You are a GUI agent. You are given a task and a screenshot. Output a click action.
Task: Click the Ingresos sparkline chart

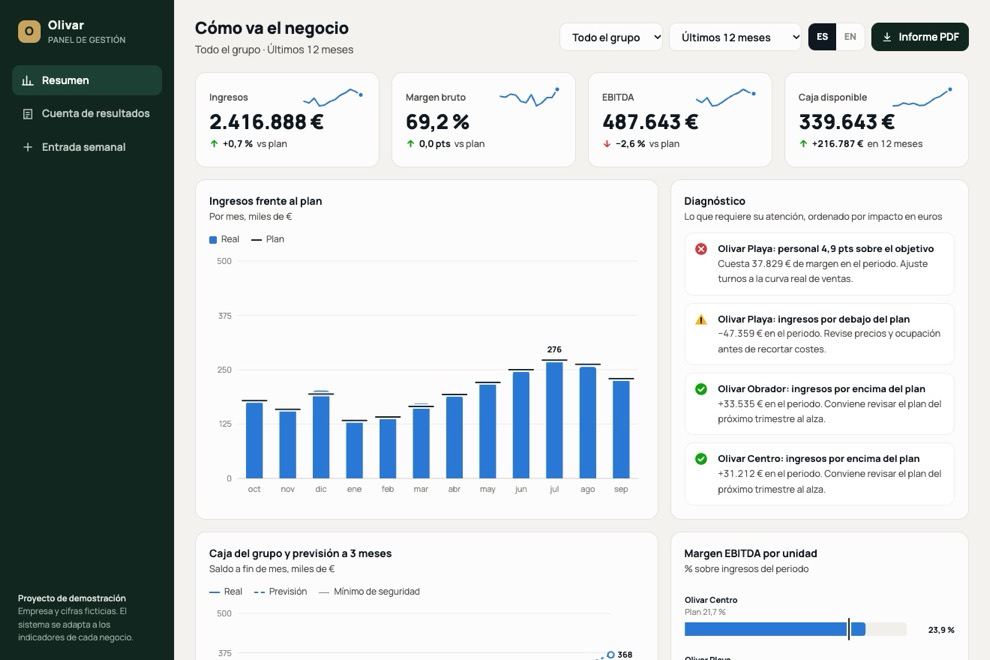click(333, 97)
